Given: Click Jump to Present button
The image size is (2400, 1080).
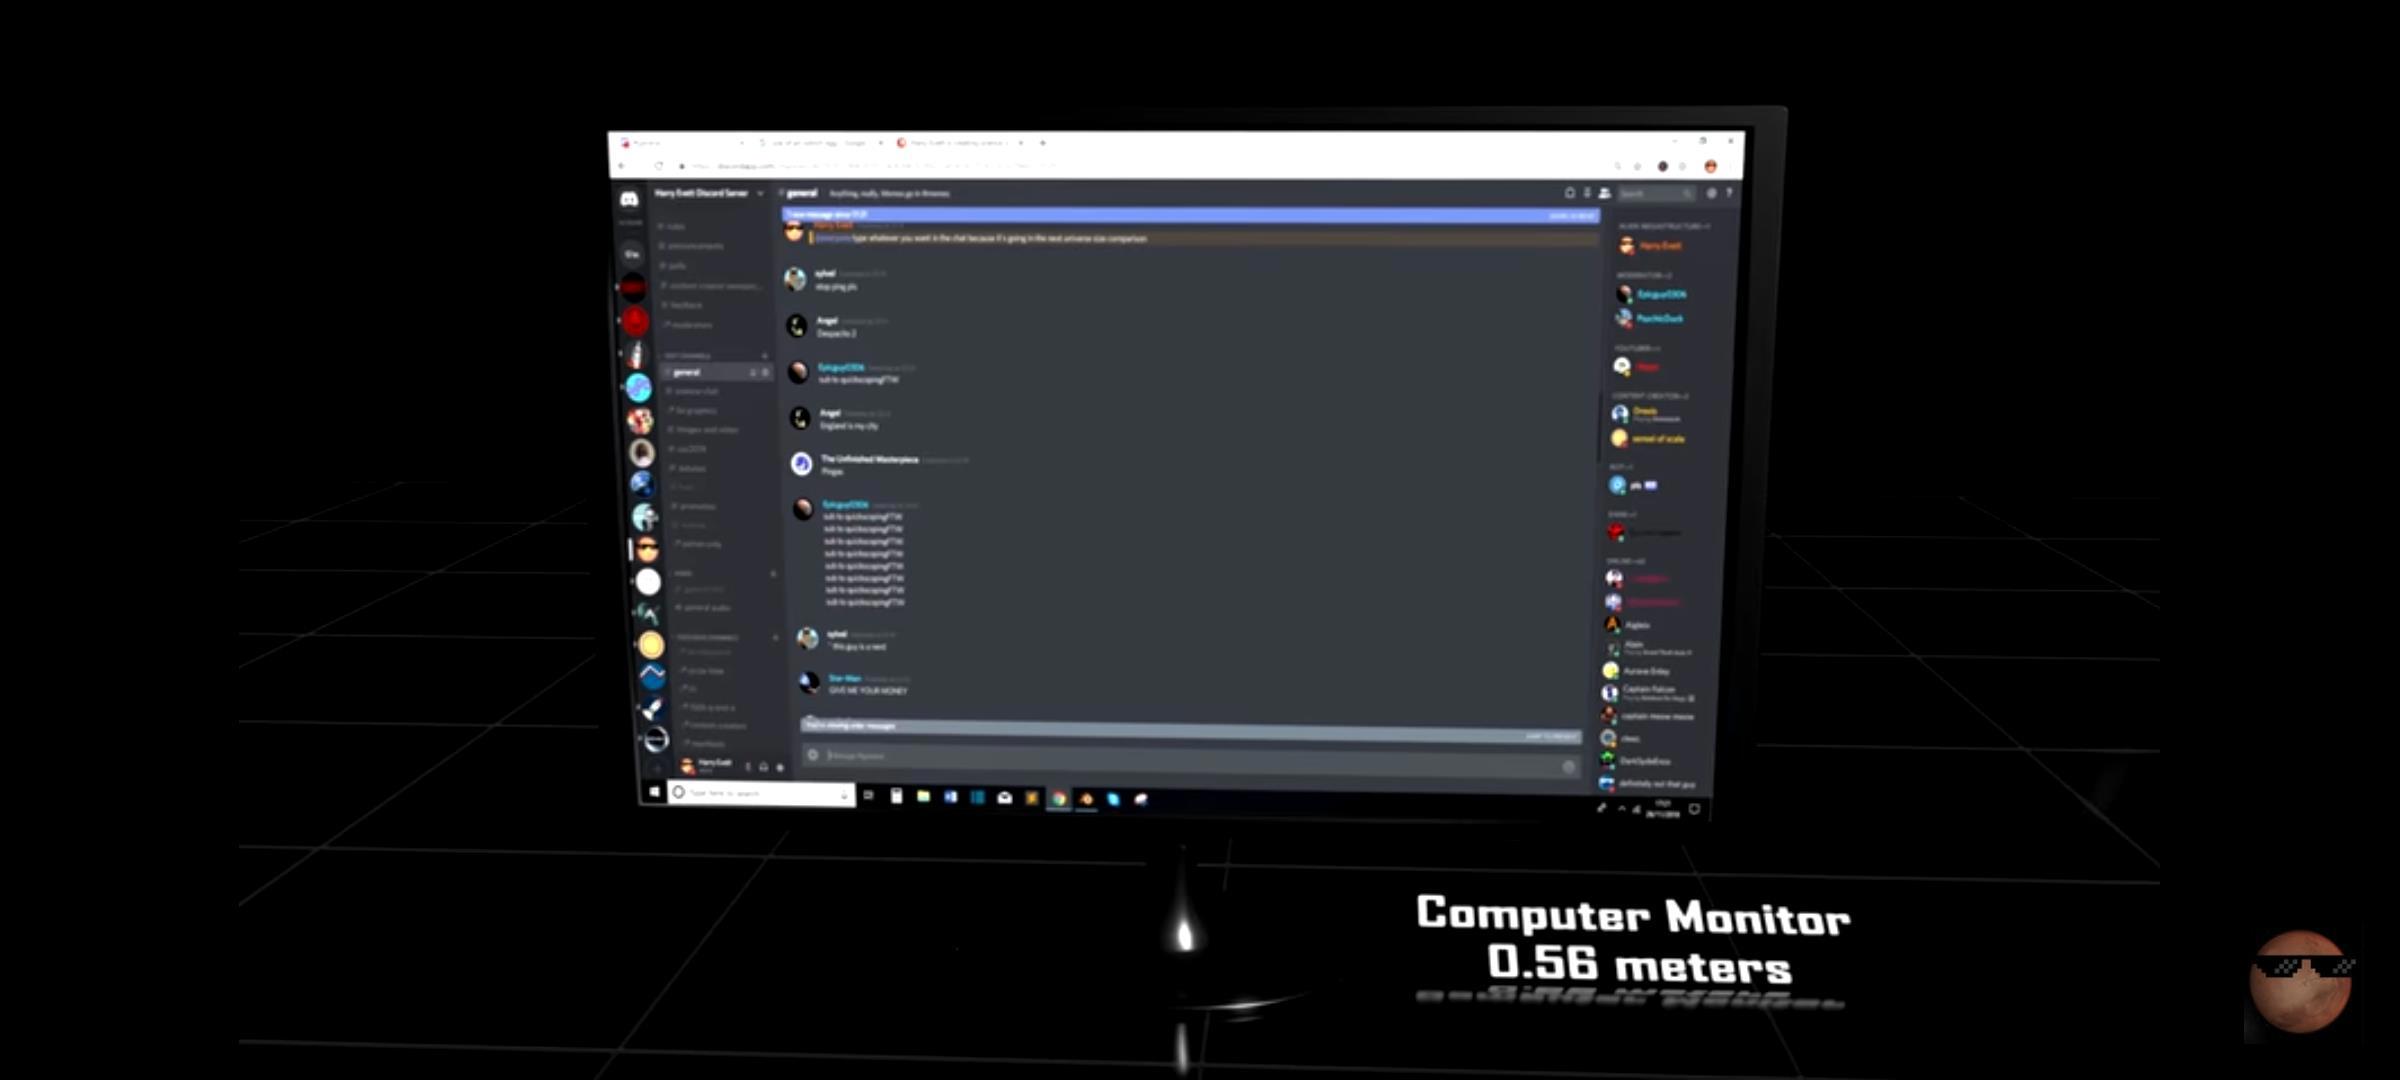Looking at the screenshot, I should [1550, 737].
